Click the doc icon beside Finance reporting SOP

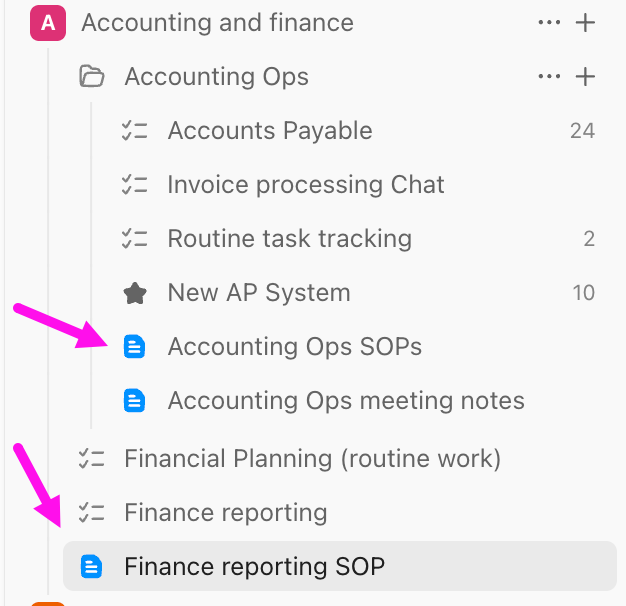tap(91, 567)
